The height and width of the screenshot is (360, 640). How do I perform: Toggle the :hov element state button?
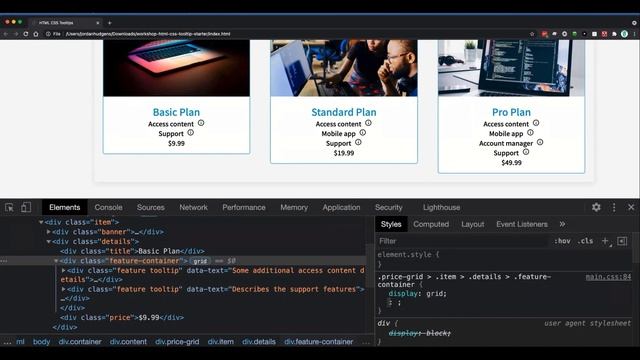coord(562,241)
